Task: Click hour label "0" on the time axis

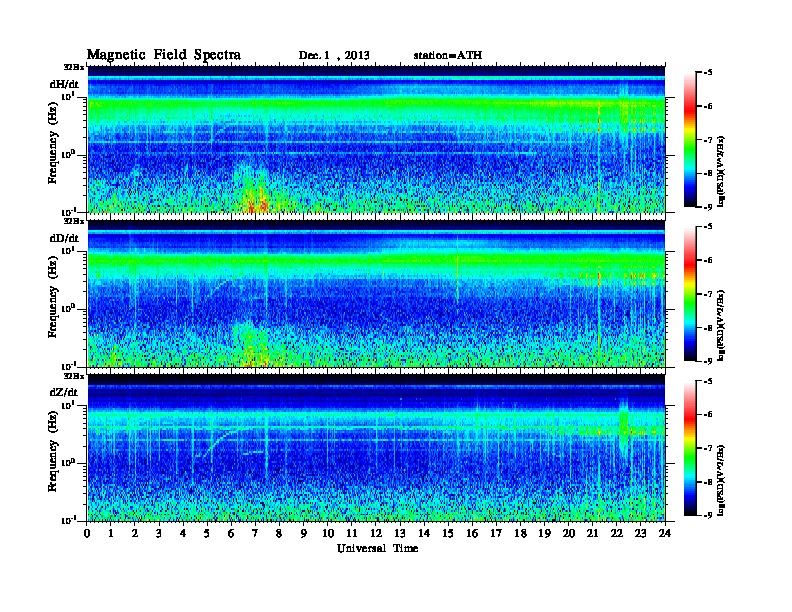Action: pyautogui.click(x=87, y=533)
